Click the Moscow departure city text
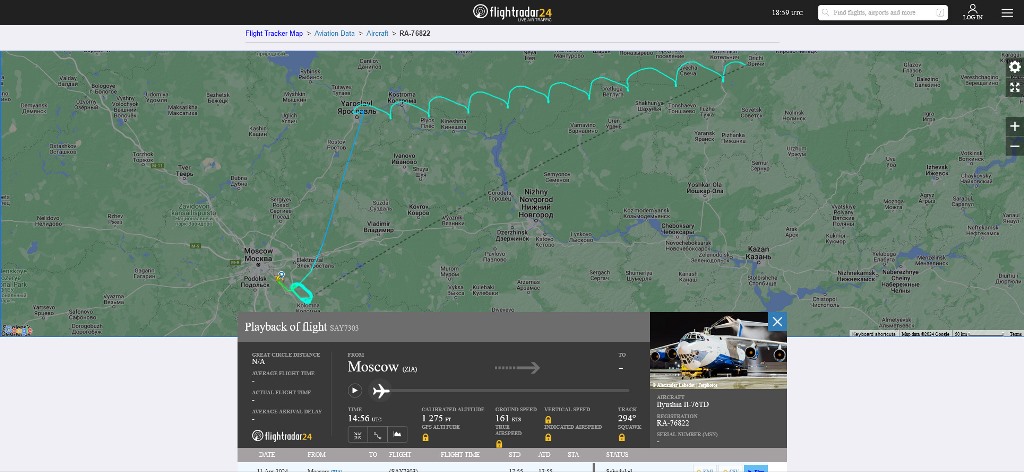1024x472 pixels. coord(373,367)
